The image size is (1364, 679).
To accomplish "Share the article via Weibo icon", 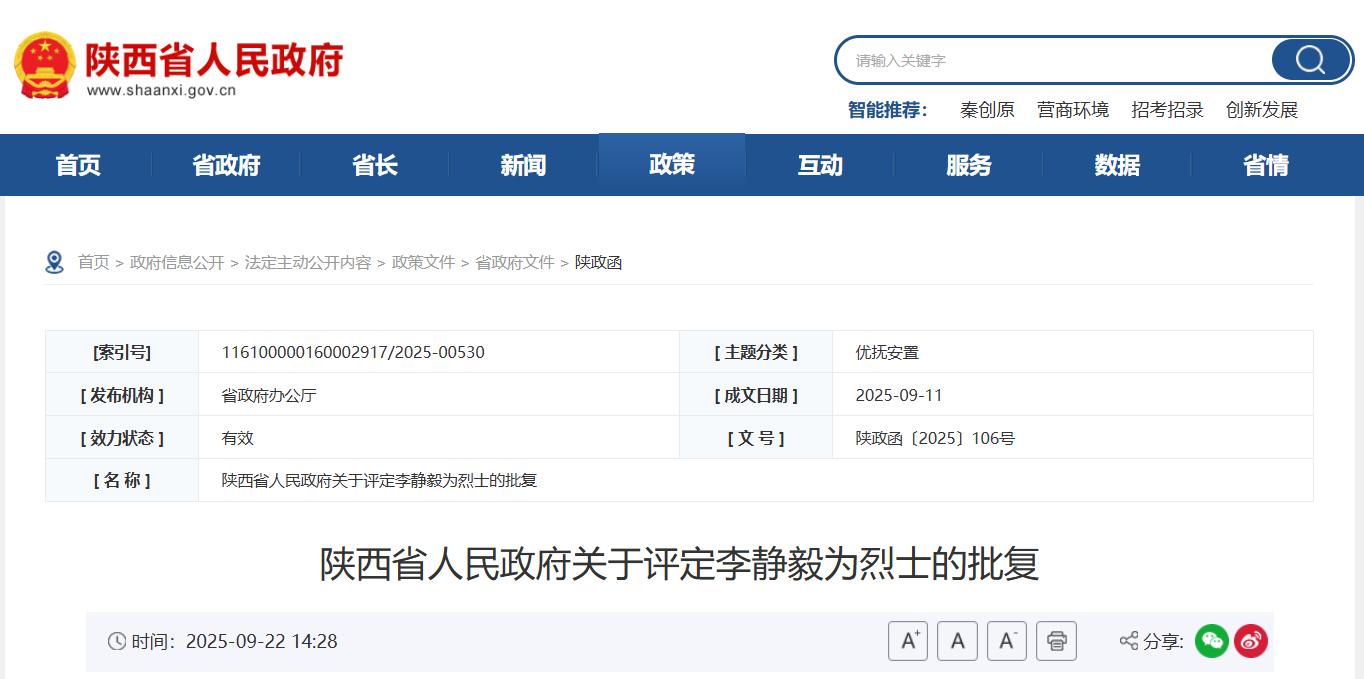I will 1251,640.
